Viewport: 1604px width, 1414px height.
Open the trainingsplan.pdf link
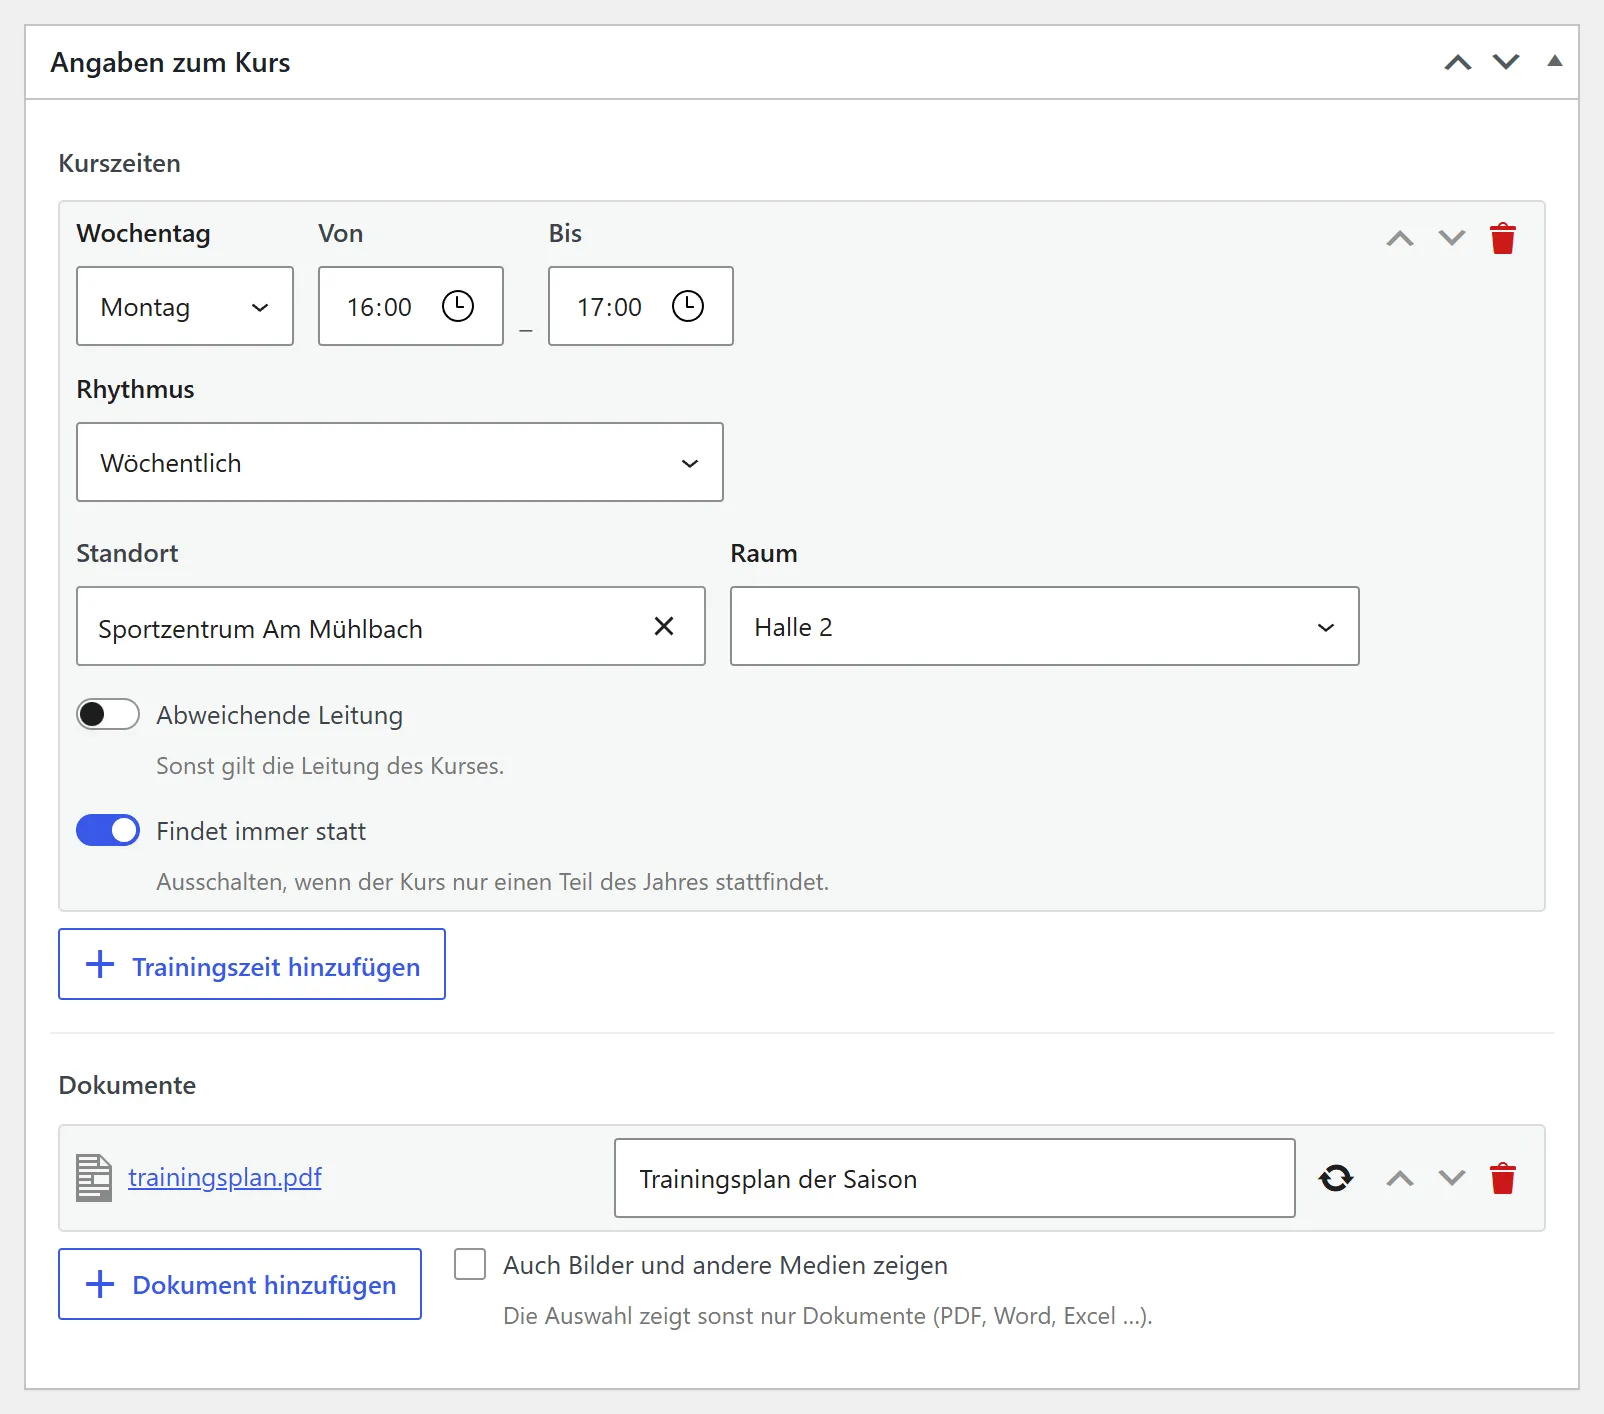tap(225, 1177)
